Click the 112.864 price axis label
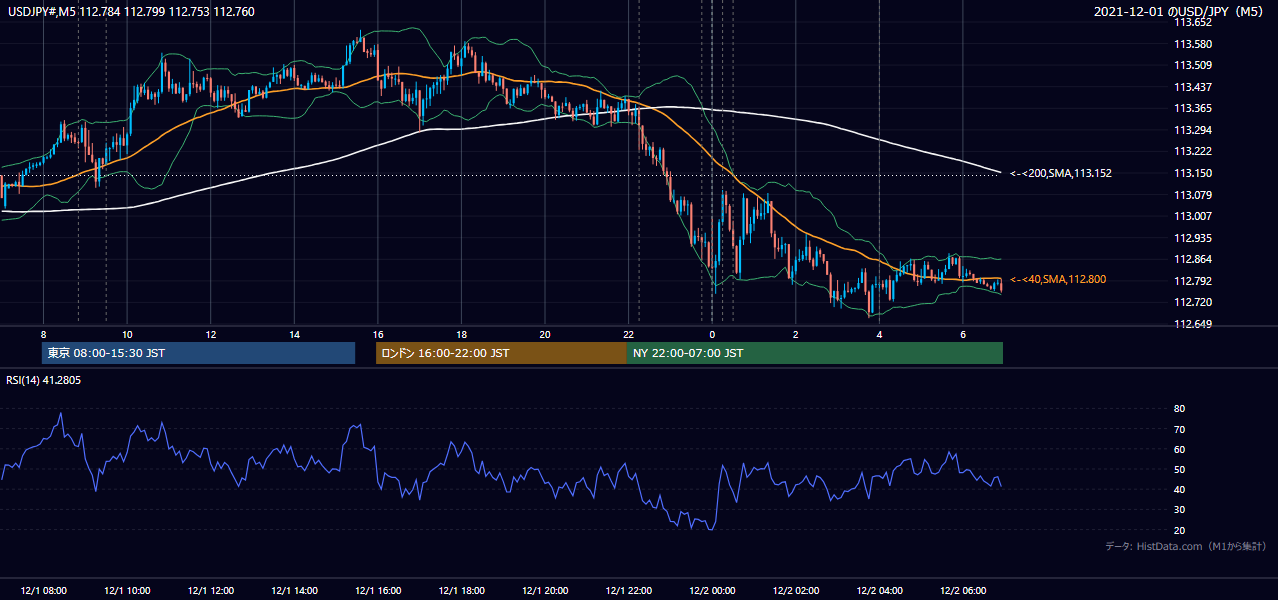 pyautogui.click(x=1192, y=259)
